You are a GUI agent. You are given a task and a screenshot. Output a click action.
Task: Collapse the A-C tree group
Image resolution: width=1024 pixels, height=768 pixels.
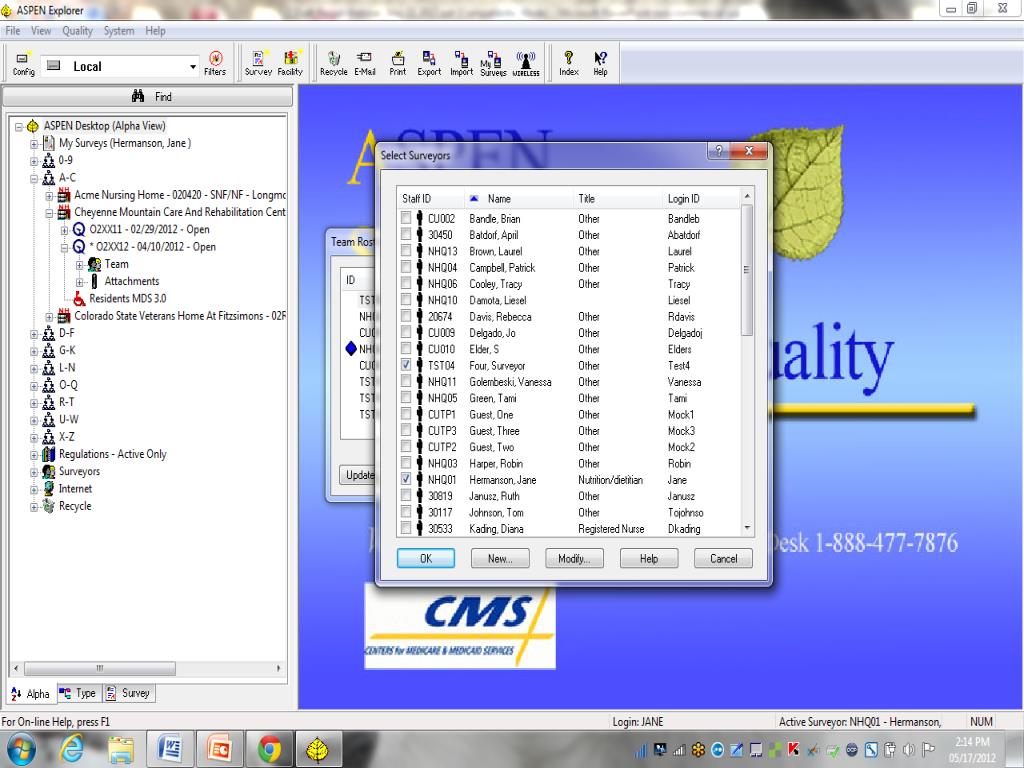[34, 178]
